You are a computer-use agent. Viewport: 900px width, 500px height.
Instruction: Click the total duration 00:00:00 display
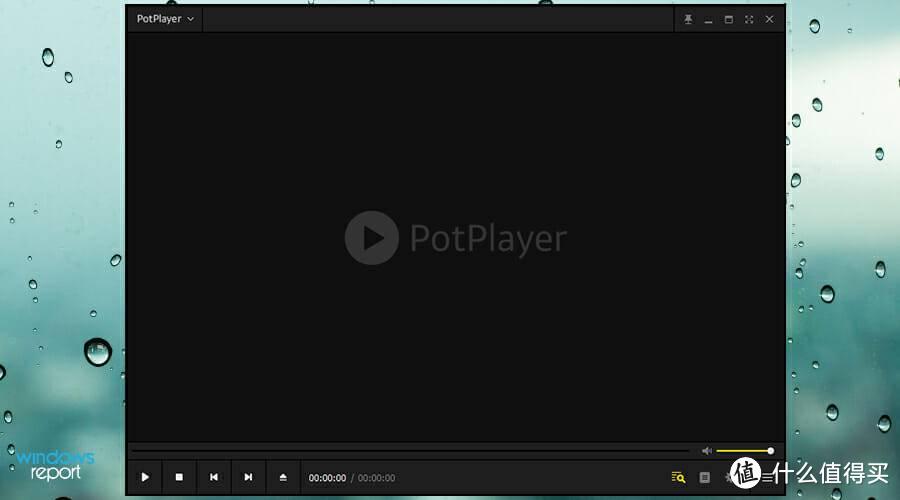[377, 478]
